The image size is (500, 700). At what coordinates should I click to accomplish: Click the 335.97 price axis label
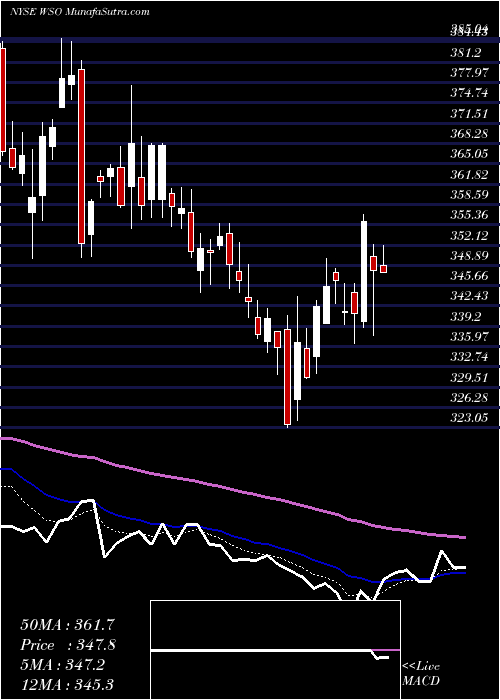pos(471,337)
